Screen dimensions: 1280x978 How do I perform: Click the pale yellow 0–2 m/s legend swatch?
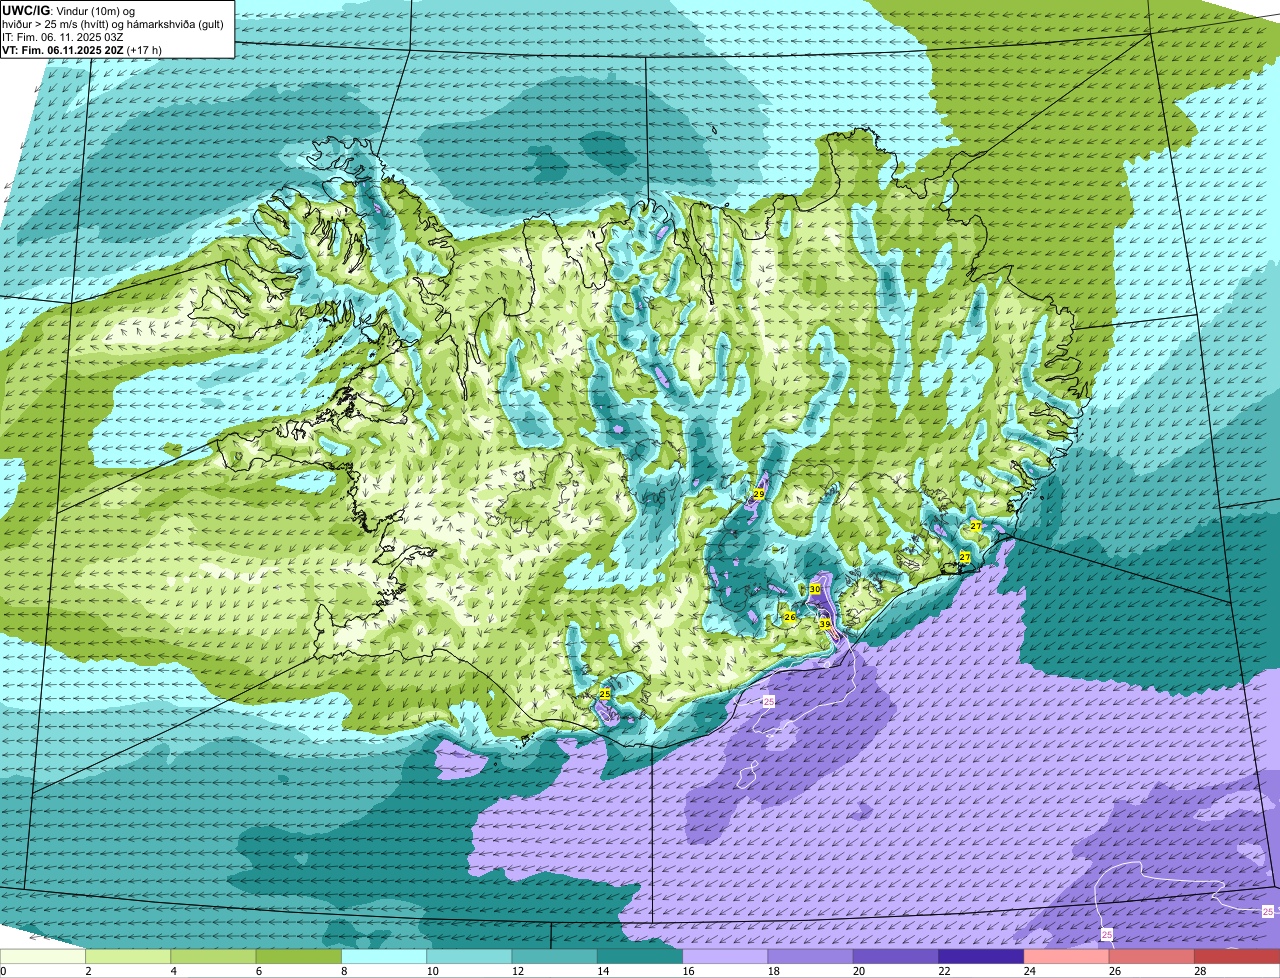click(x=43, y=956)
